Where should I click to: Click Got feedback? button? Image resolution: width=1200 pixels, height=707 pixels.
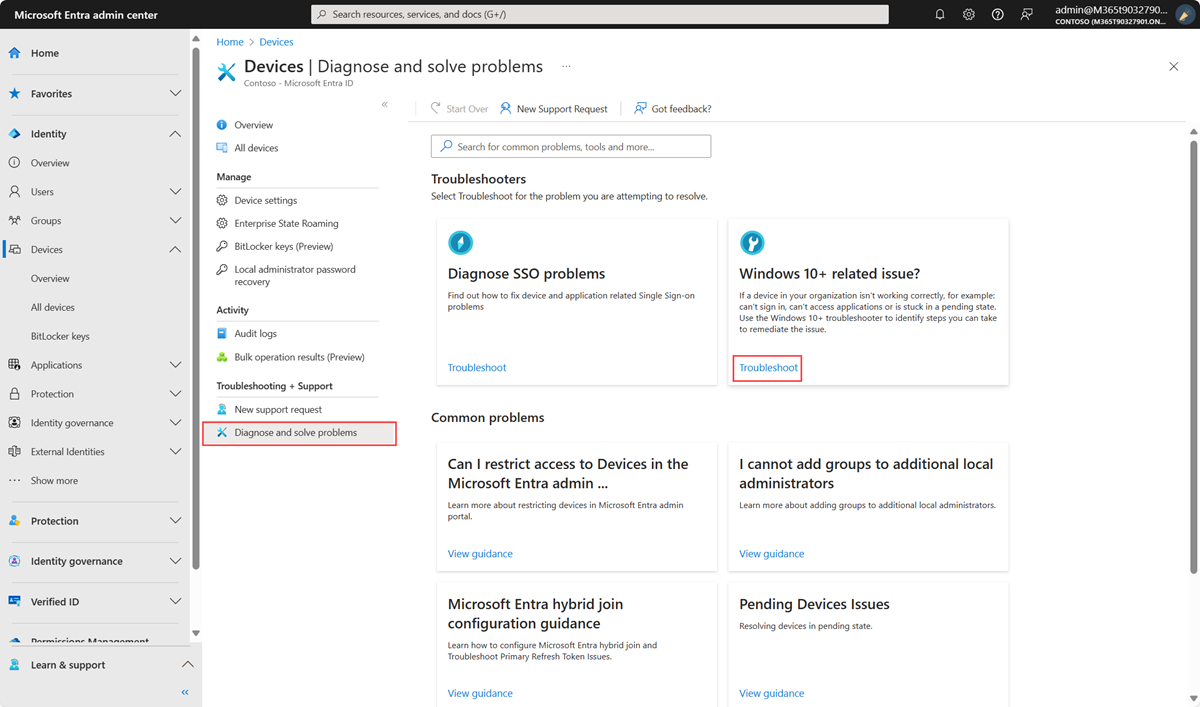click(673, 108)
